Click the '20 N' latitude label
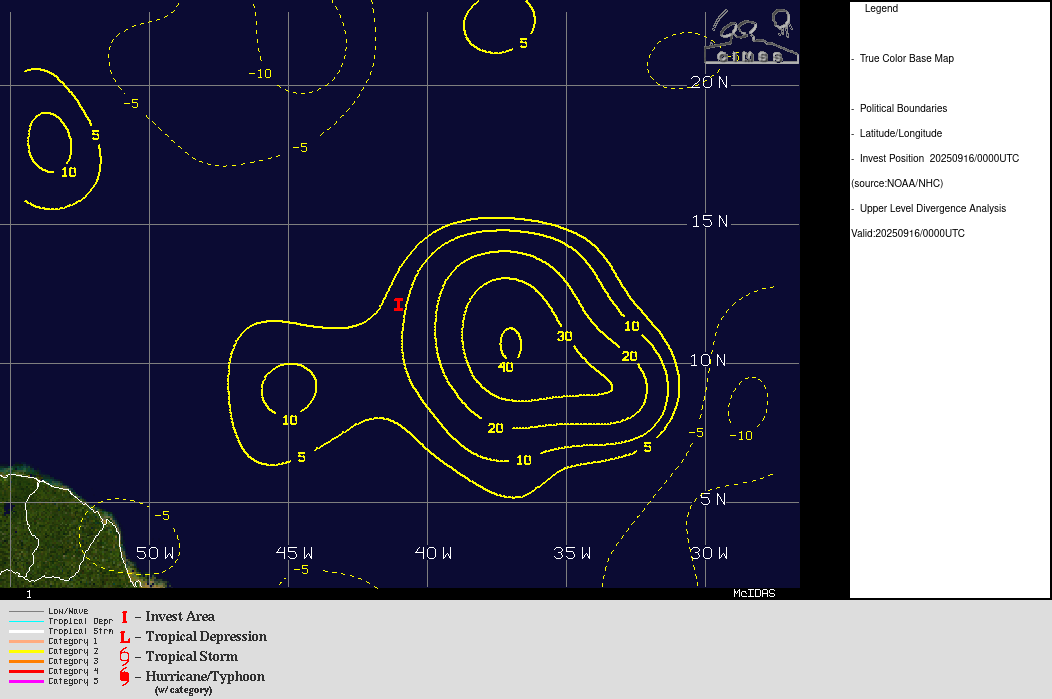 tap(709, 82)
